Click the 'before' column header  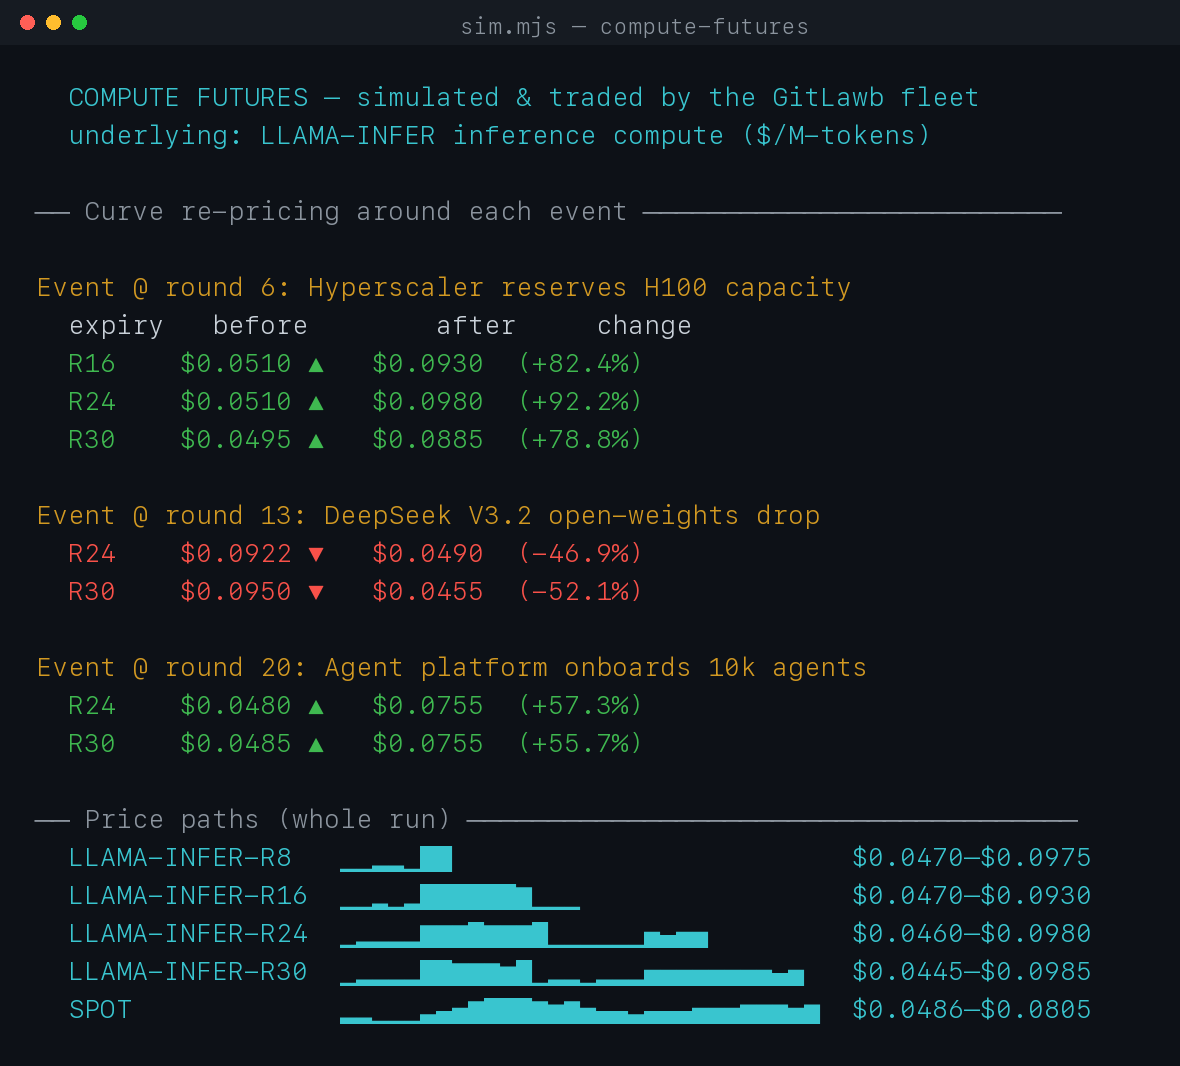pyautogui.click(x=260, y=326)
